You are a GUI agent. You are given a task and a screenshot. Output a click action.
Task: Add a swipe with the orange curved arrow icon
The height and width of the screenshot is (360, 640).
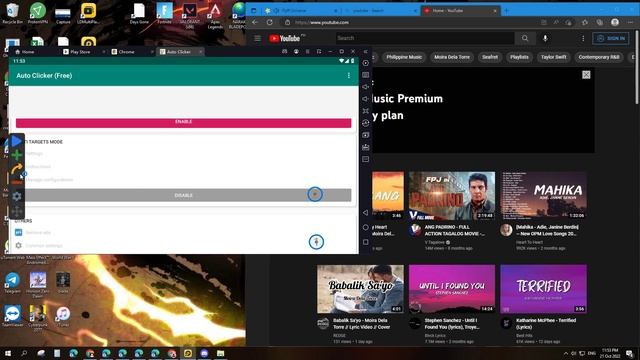(17, 169)
